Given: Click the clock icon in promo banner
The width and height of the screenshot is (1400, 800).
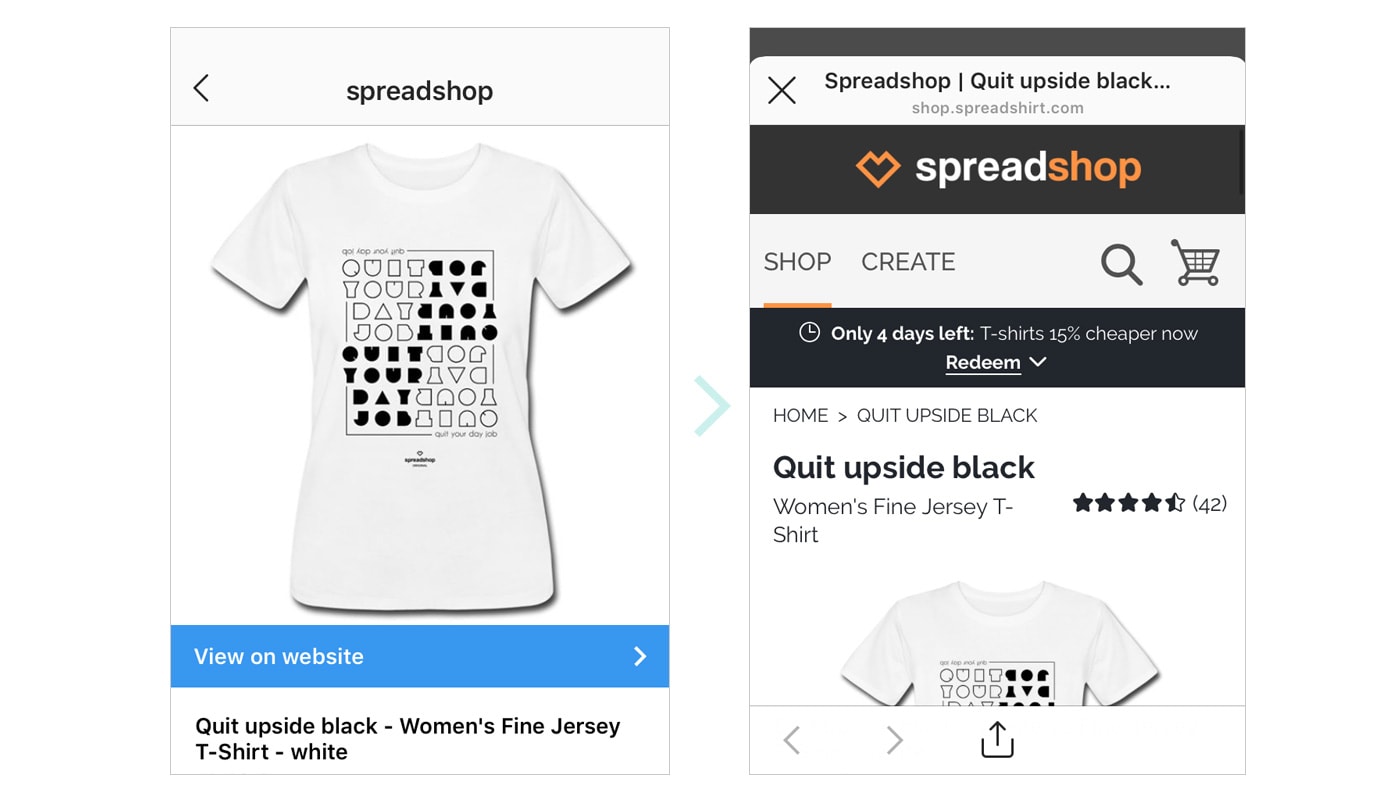Looking at the screenshot, I should pyautogui.click(x=809, y=333).
